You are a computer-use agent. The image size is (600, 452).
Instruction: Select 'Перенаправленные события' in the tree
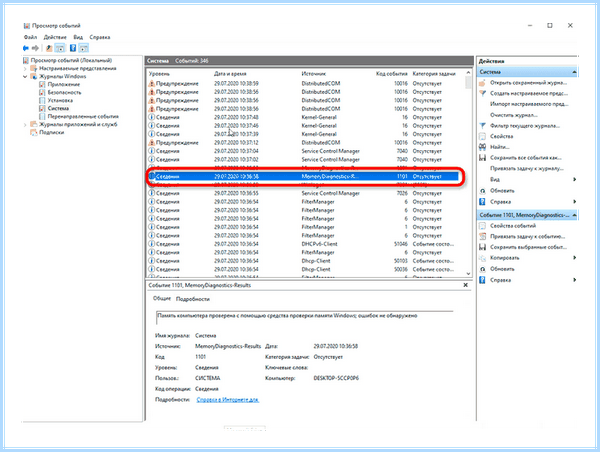point(83,116)
